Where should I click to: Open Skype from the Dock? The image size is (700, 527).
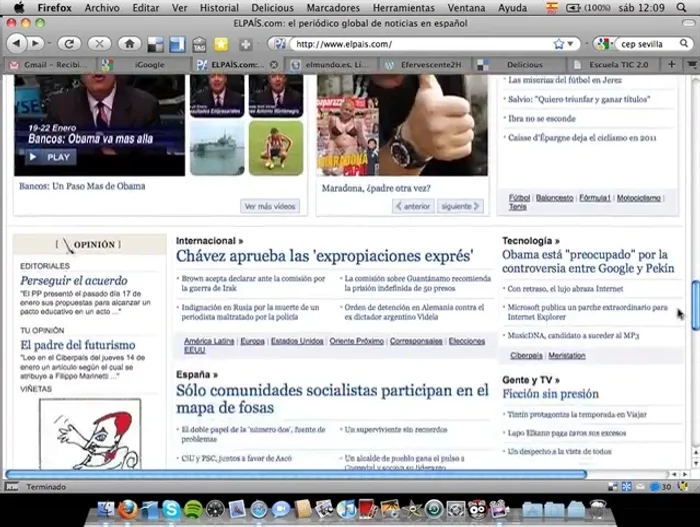(171, 510)
